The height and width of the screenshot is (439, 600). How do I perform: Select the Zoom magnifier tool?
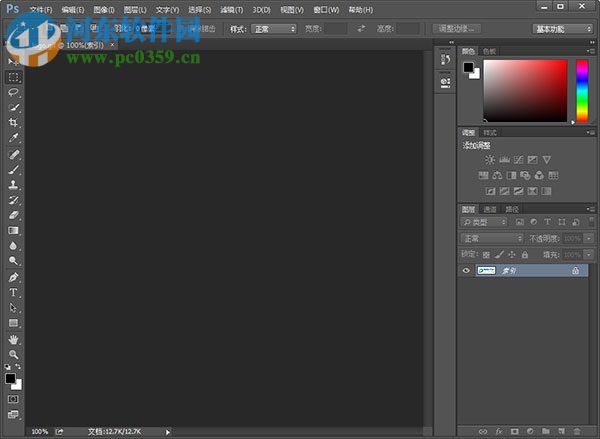coord(14,354)
